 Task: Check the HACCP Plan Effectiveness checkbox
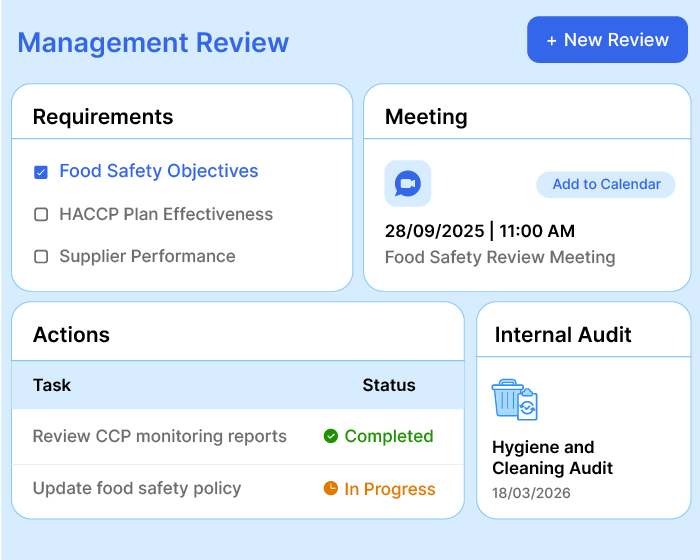click(x=41, y=214)
